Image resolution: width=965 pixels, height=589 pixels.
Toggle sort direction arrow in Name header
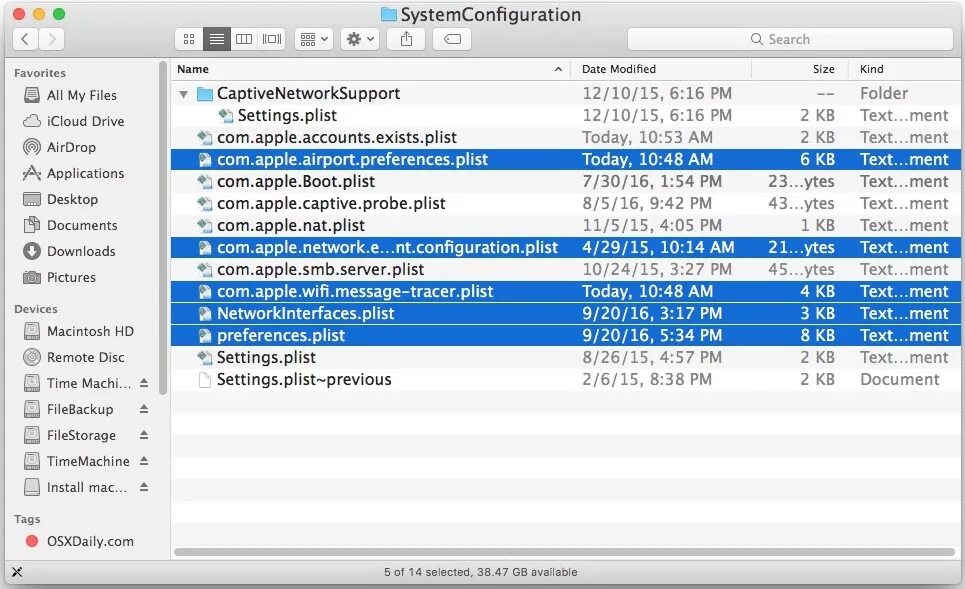click(558, 69)
